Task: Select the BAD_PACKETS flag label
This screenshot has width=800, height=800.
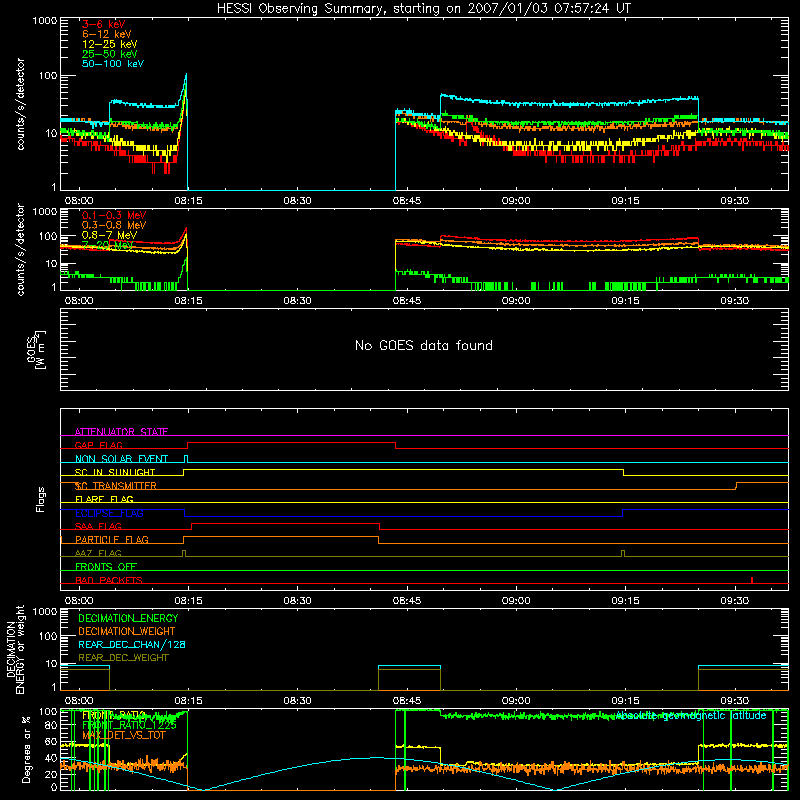Action: pyautogui.click(x=109, y=580)
